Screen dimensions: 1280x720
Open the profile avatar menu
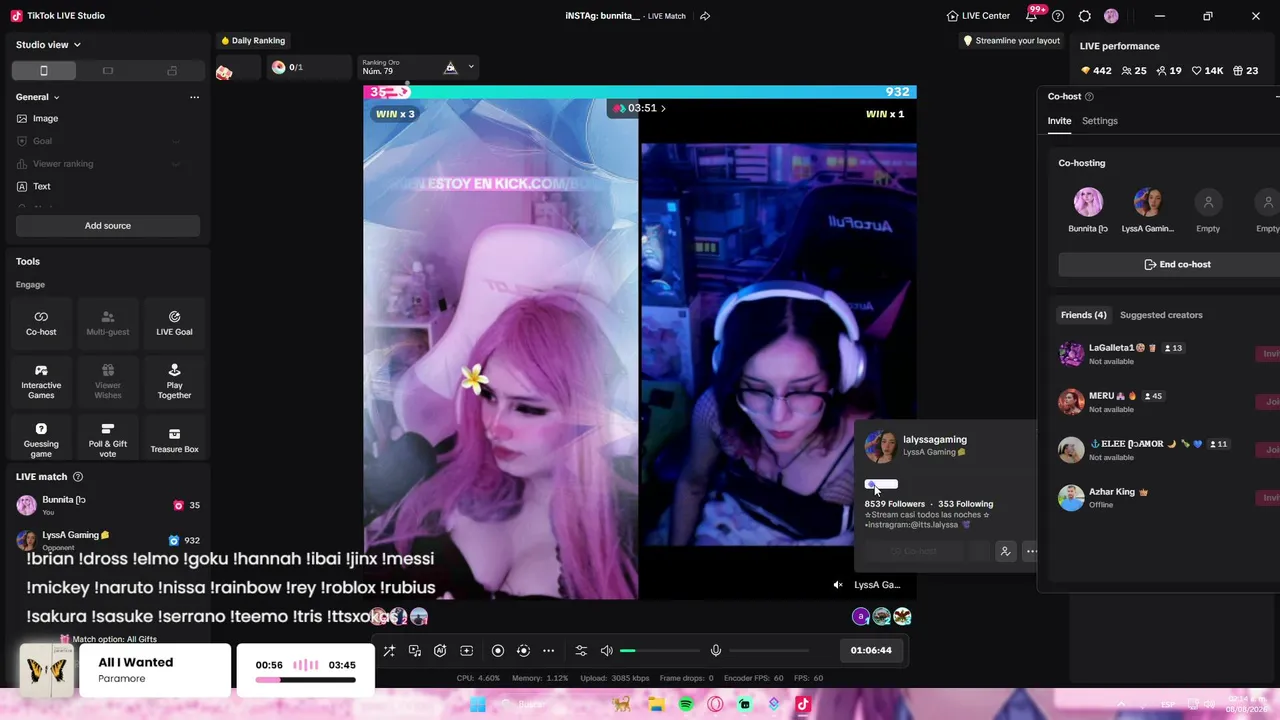(x=1111, y=16)
